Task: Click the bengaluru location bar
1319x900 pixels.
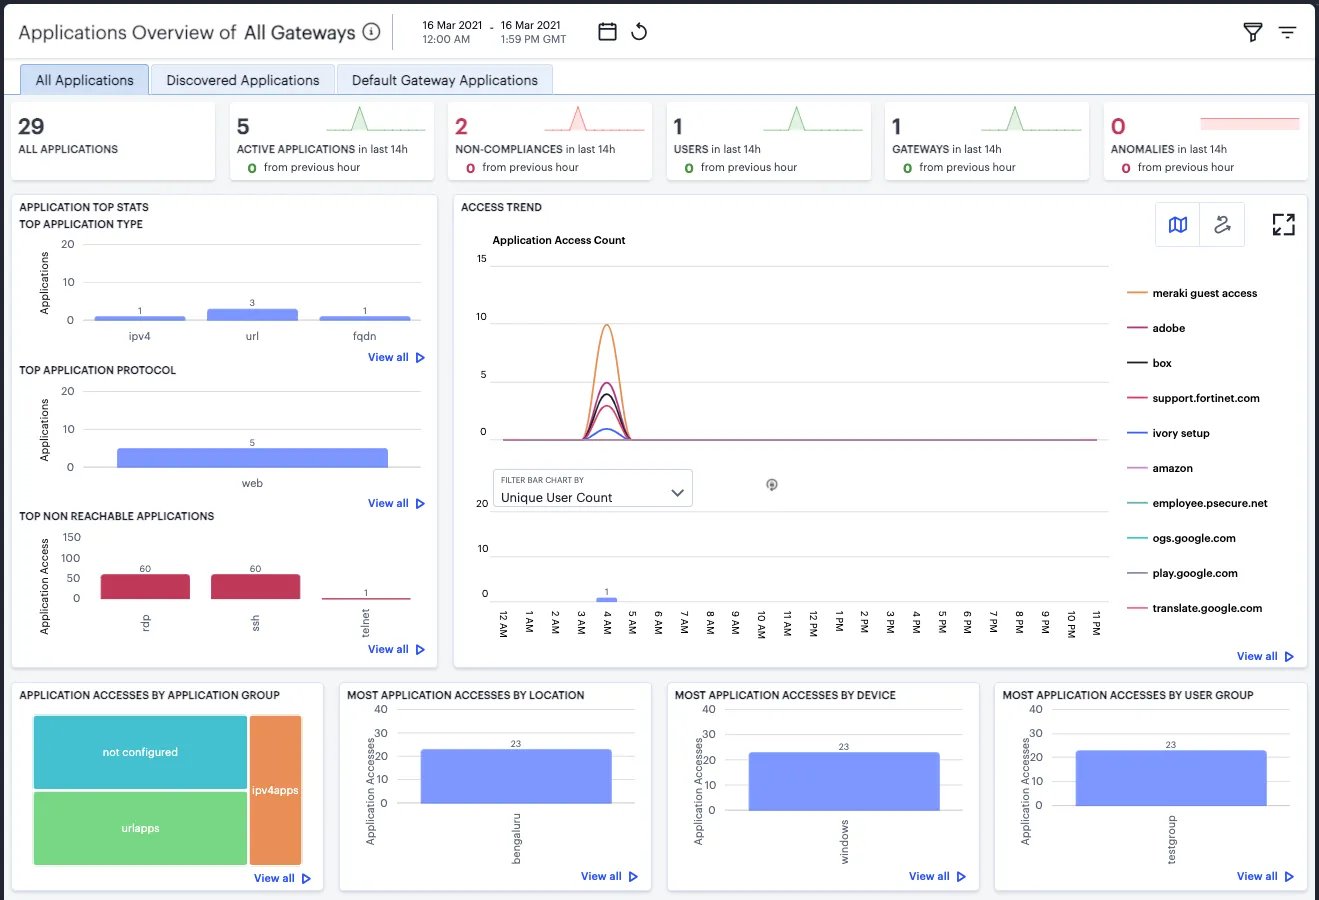Action: point(516,777)
